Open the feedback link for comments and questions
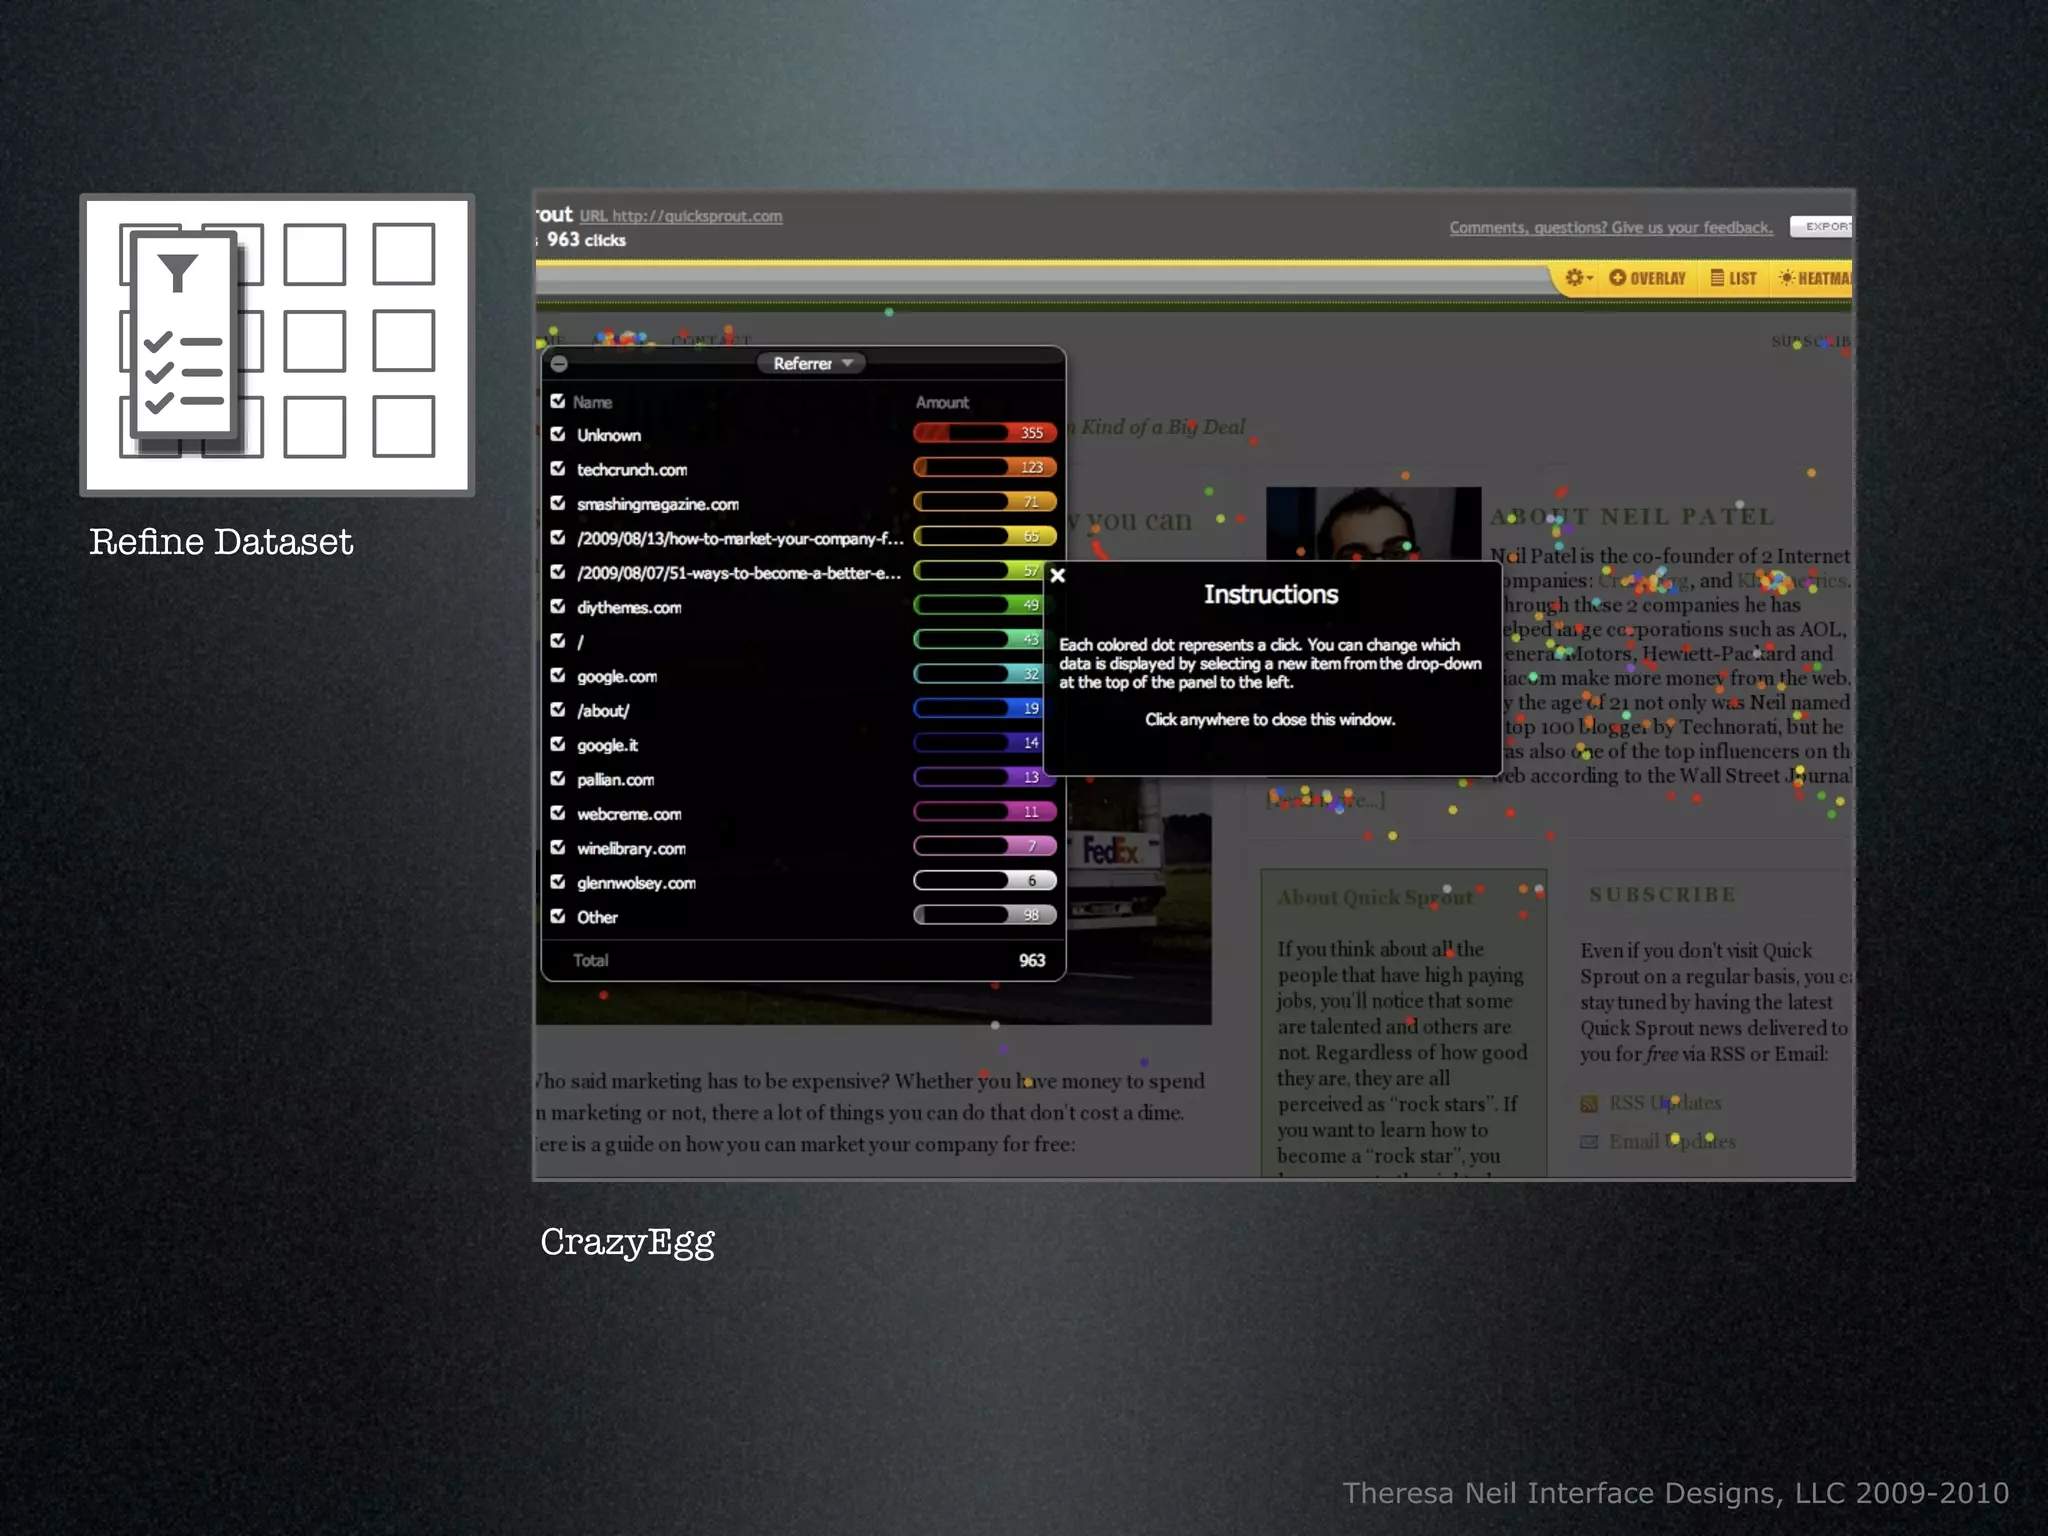The width and height of the screenshot is (2048, 1536). [1611, 228]
